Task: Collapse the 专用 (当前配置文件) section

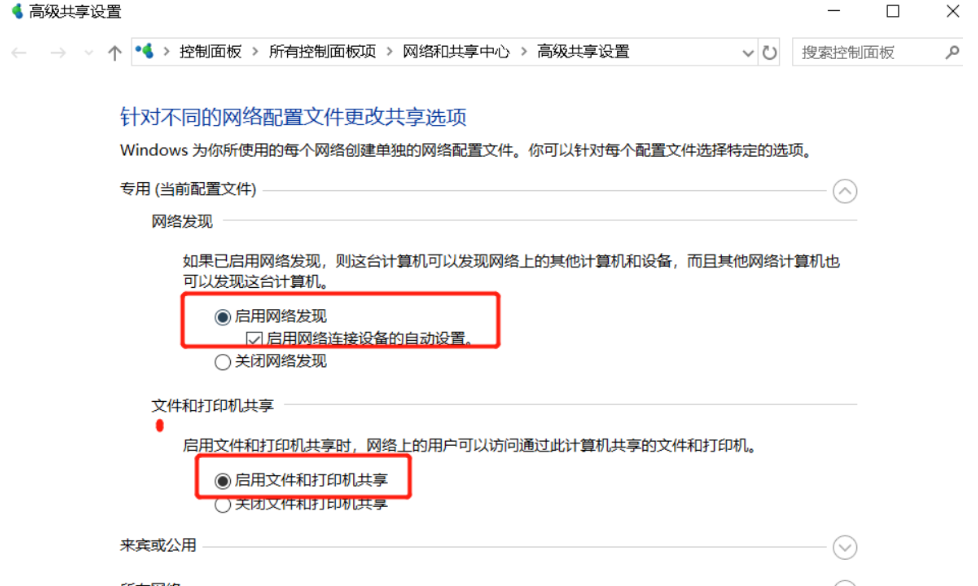Action: point(845,190)
